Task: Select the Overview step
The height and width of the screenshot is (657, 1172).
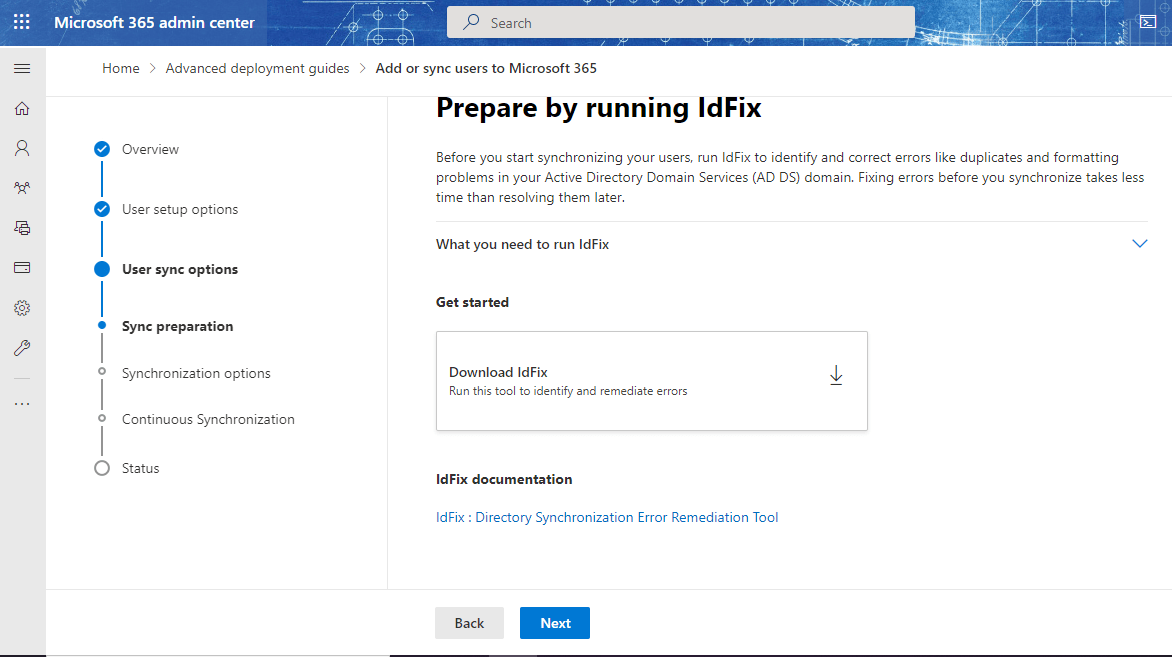Action: coord(150,149)
